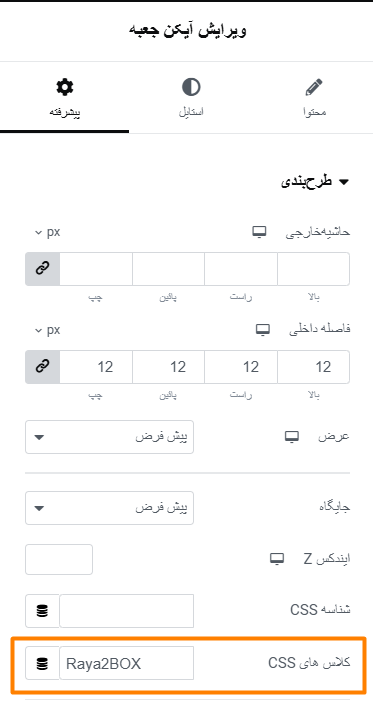This screenshot has width=373, height=711.
Task: Click the padding responsive device monitor icon
Action: click(263, 330)
